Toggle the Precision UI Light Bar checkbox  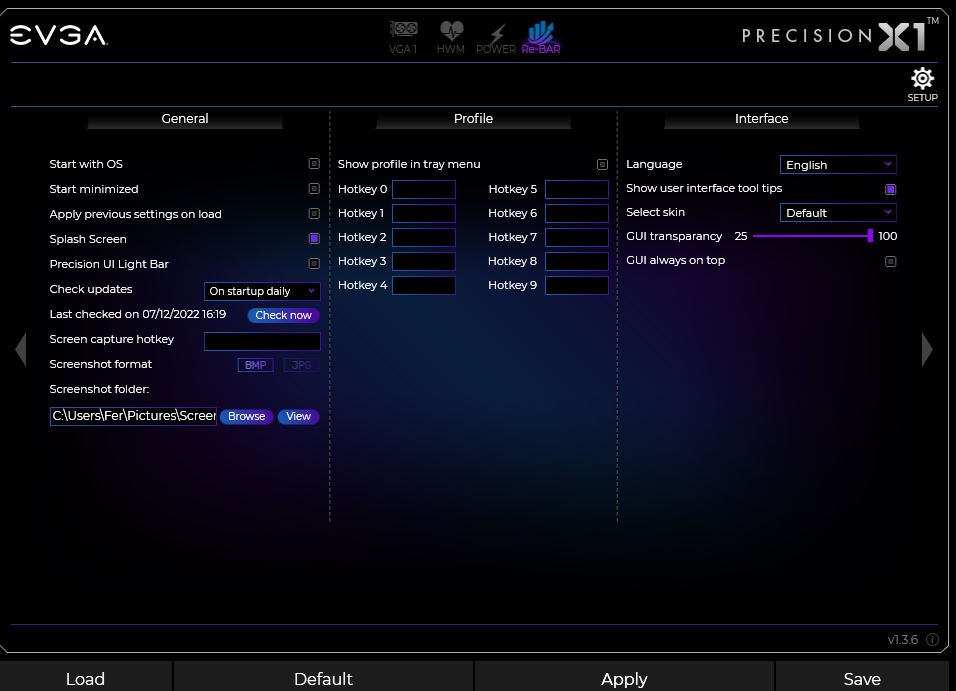click(x=314, y=263)
